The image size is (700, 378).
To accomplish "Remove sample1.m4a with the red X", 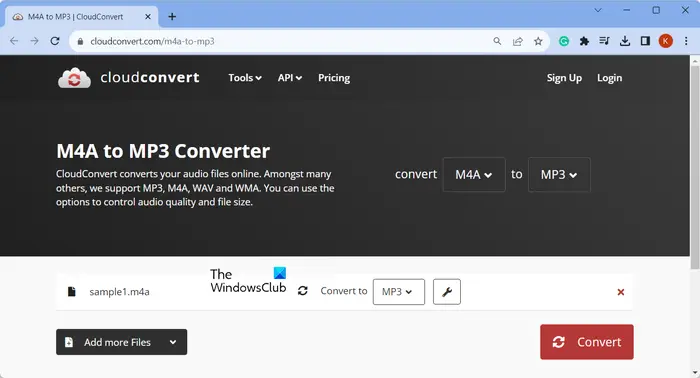I will tap(621, 292).
